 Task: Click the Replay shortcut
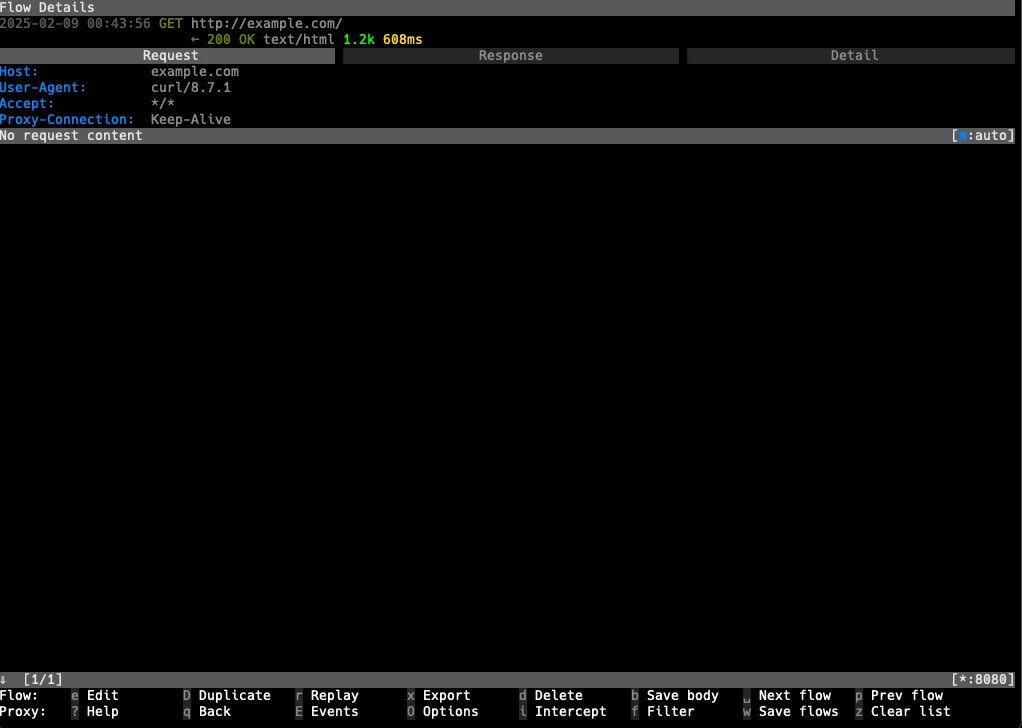click(327, 695)
